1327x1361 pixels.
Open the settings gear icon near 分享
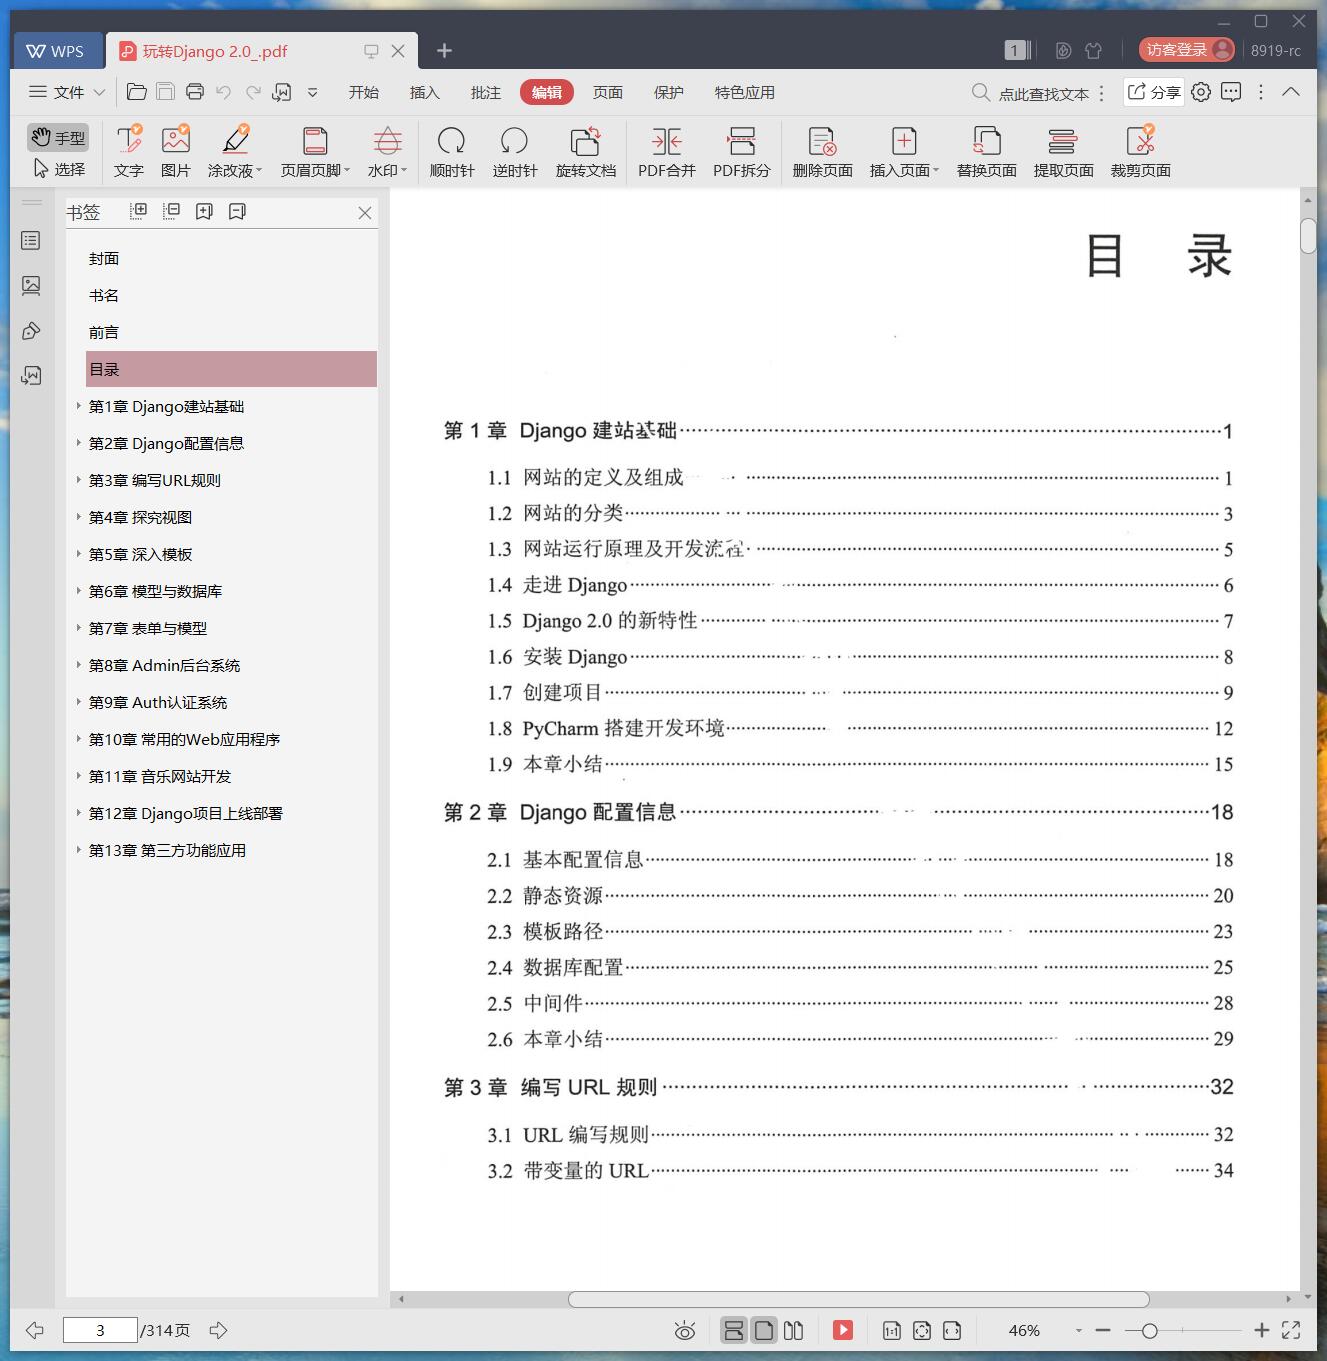(x=1201, y=92)
